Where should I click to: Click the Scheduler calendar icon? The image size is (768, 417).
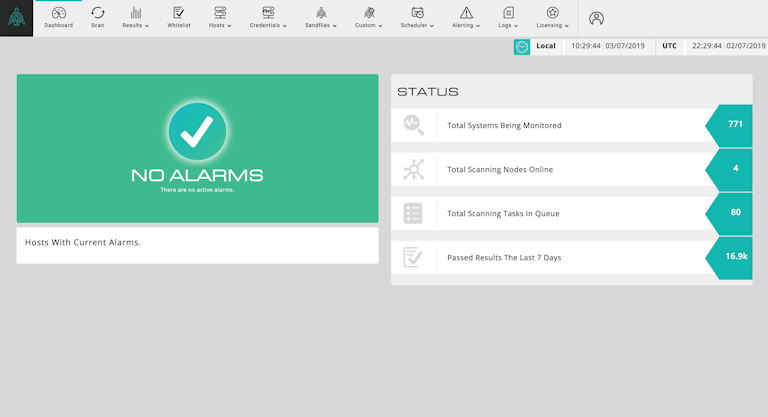(x=417, y=13)
